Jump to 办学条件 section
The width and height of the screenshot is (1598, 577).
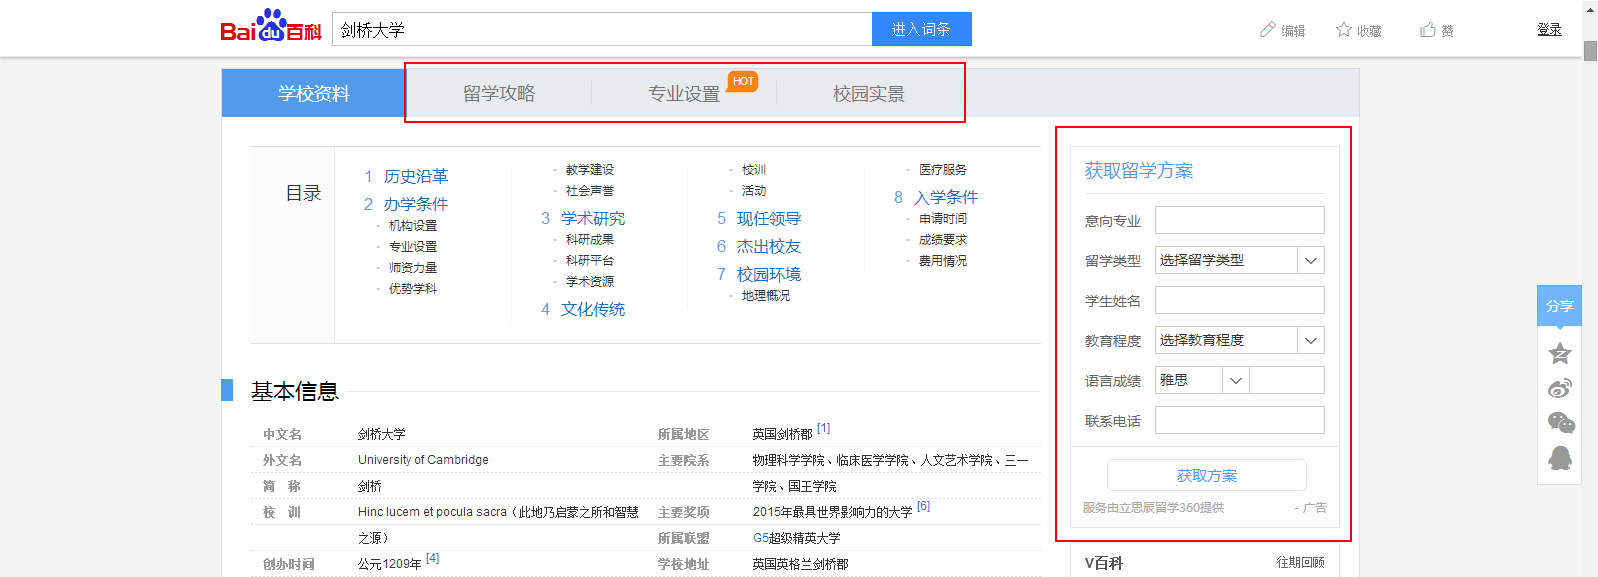416,204
